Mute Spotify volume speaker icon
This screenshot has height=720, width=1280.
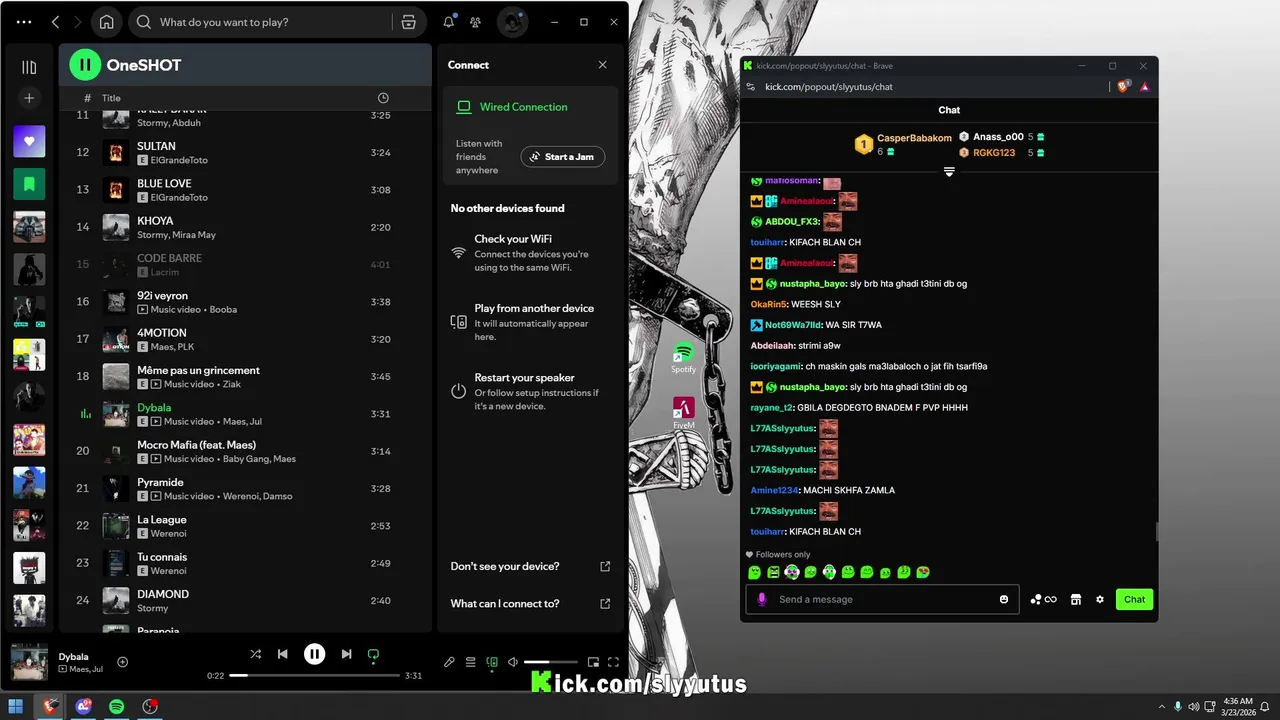point(513,662)
